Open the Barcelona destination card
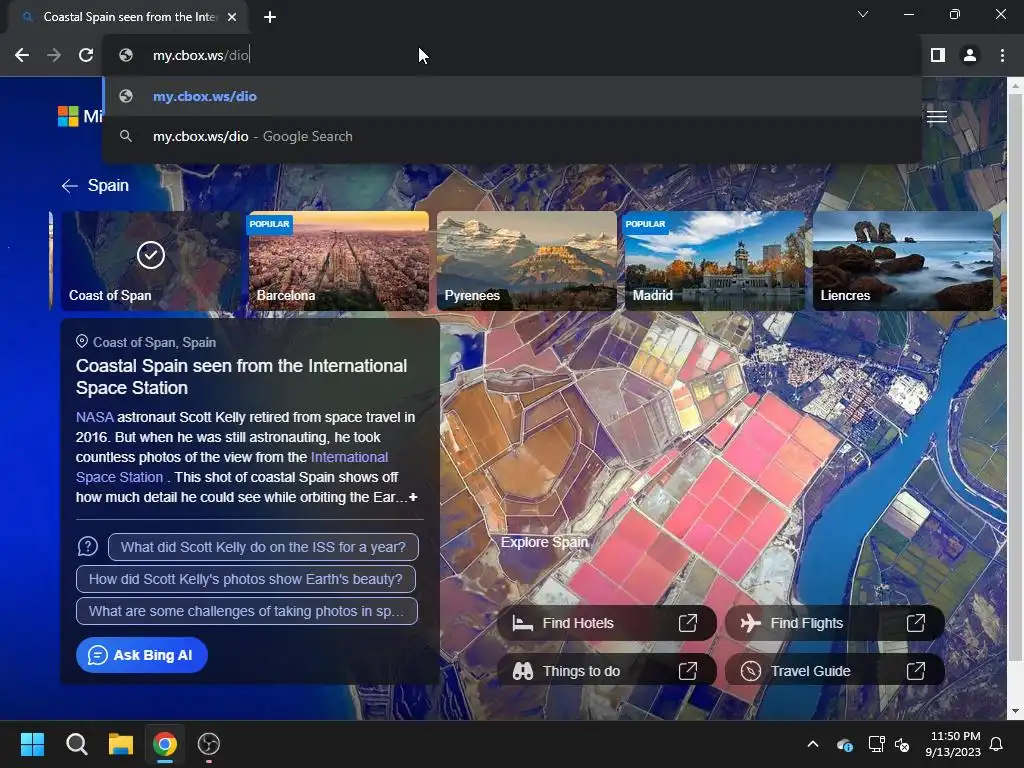Image resolution: width=1024 pixels, height=768 pixels. (339, 260)
